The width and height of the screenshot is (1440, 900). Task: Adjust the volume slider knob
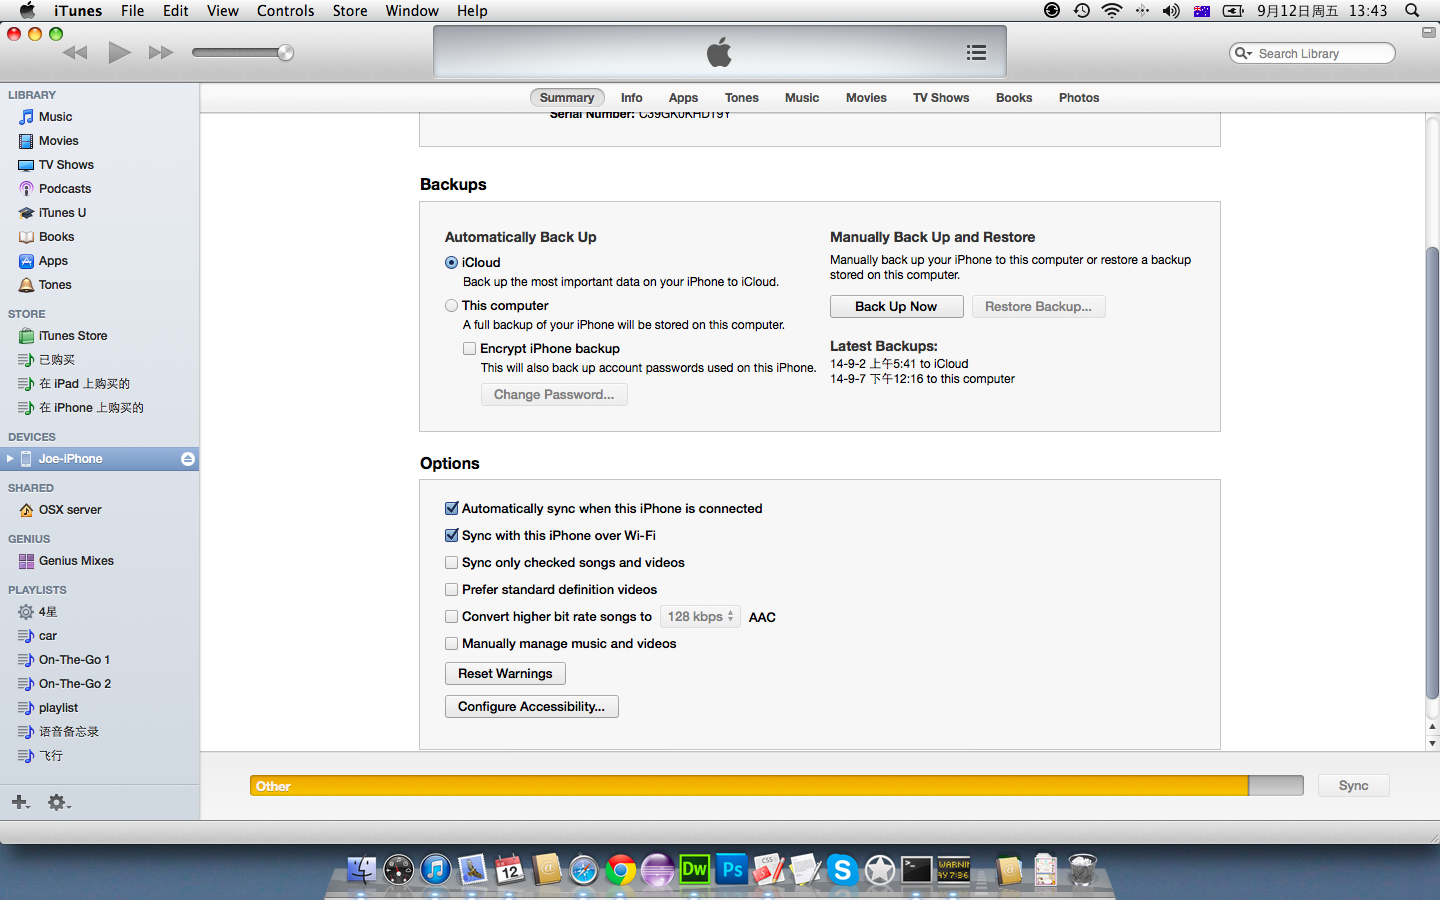point(286,53)
